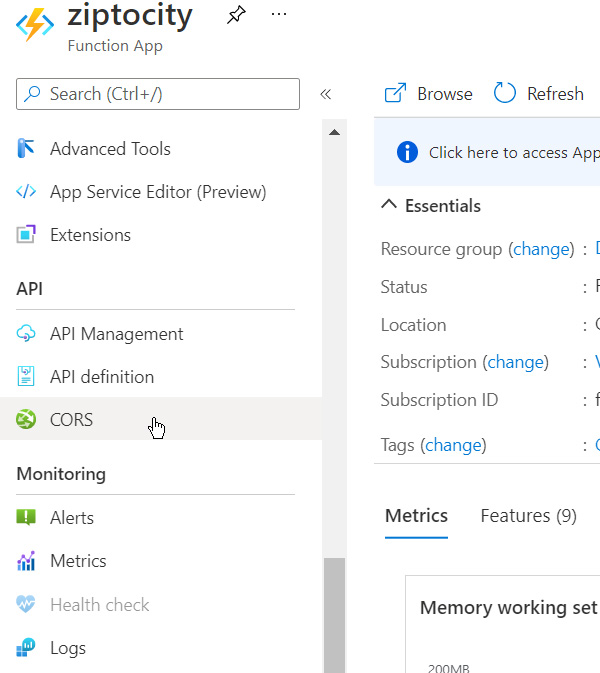Viewport: 600px width, 673px height.
Task: Click the 'Status' label in Essentials
Action: point(404,287)
